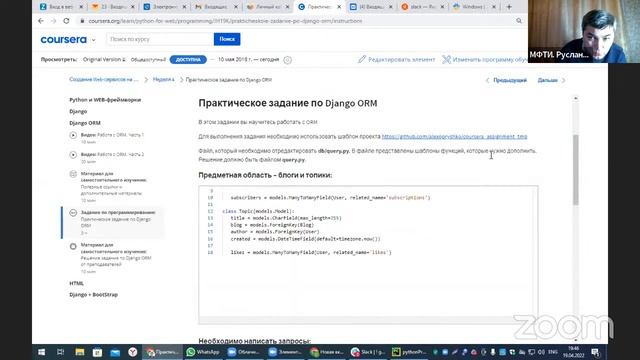Click the content scrollbar thumb
The image size is (640, 360).
pos(576,169)
